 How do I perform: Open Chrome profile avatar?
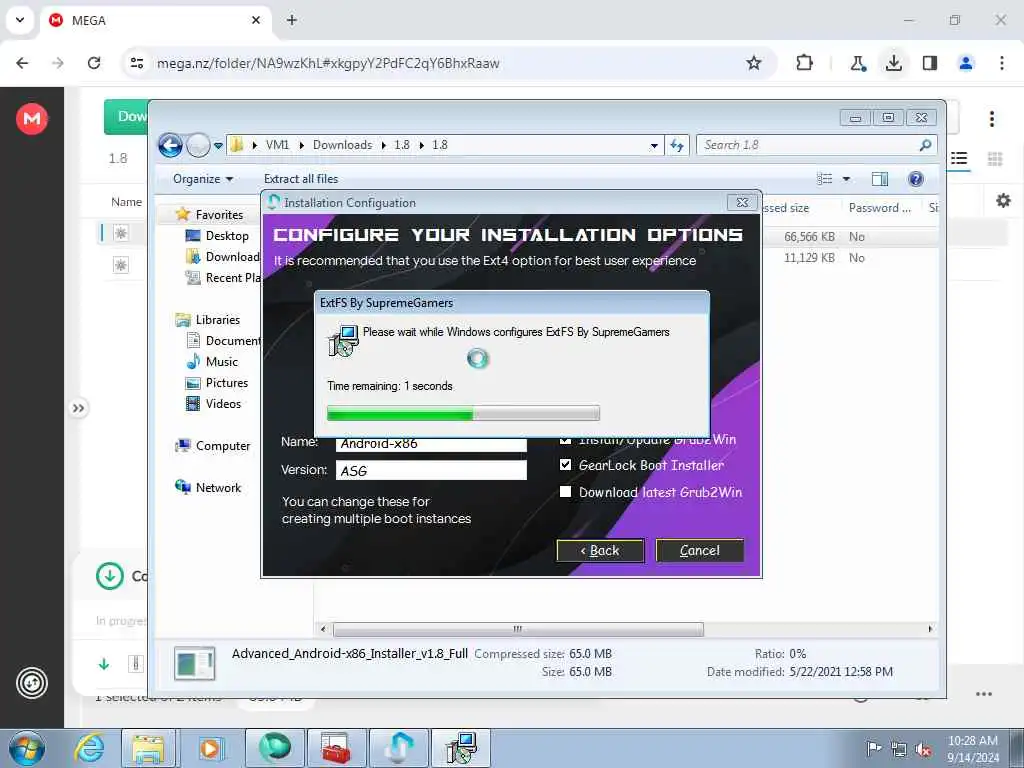pos(965,63)
